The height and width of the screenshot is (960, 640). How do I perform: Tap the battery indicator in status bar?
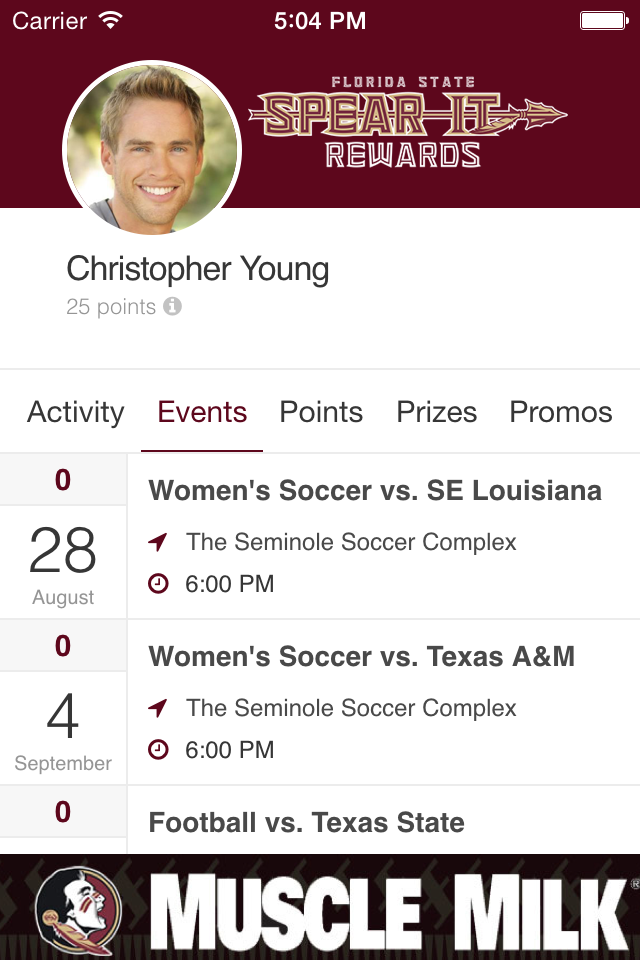coord(604,21)
